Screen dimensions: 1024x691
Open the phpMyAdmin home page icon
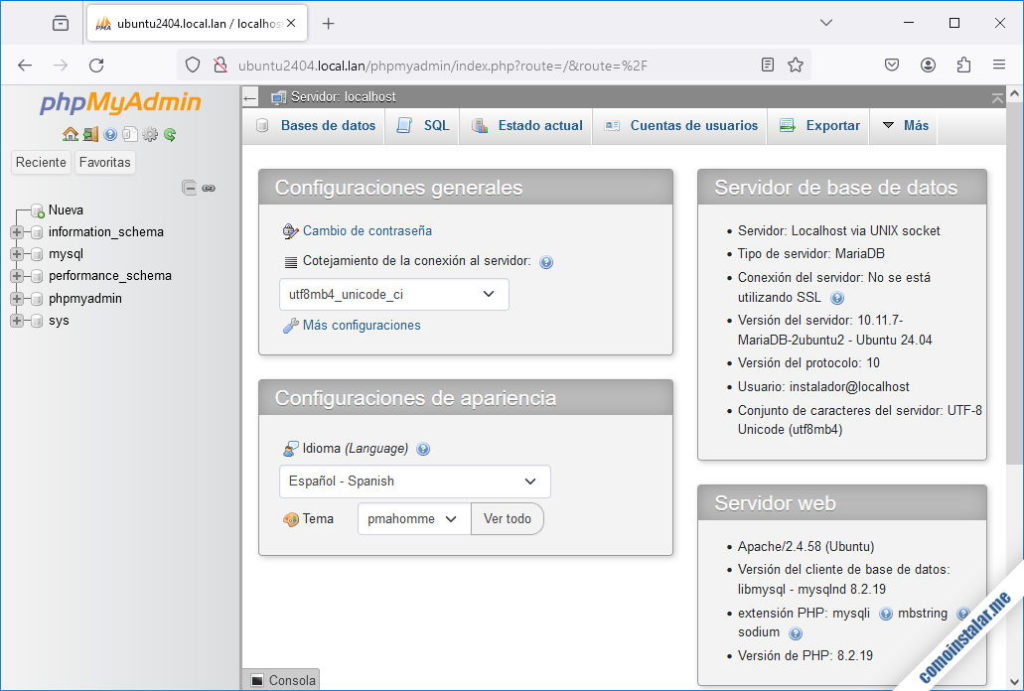coord(70,134)
